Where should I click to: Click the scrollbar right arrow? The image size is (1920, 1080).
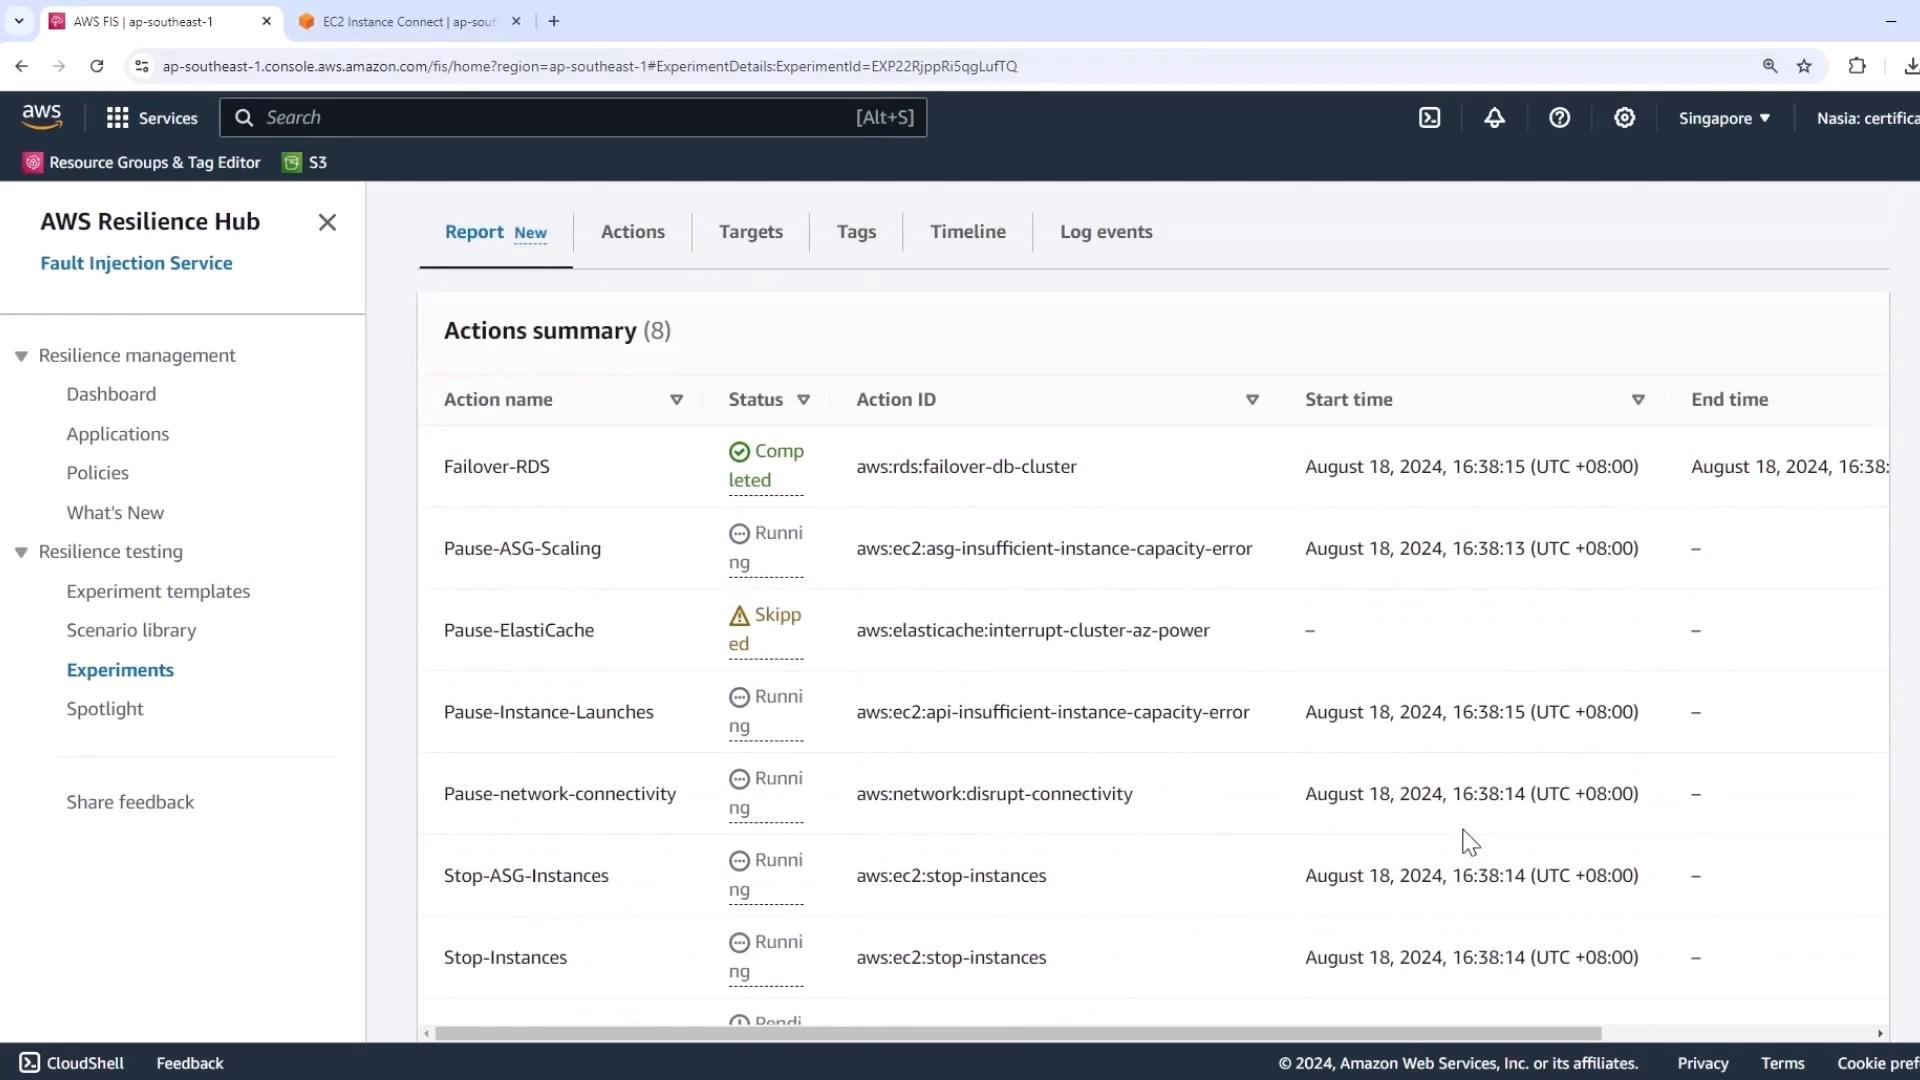[x=1880, y=1033]
